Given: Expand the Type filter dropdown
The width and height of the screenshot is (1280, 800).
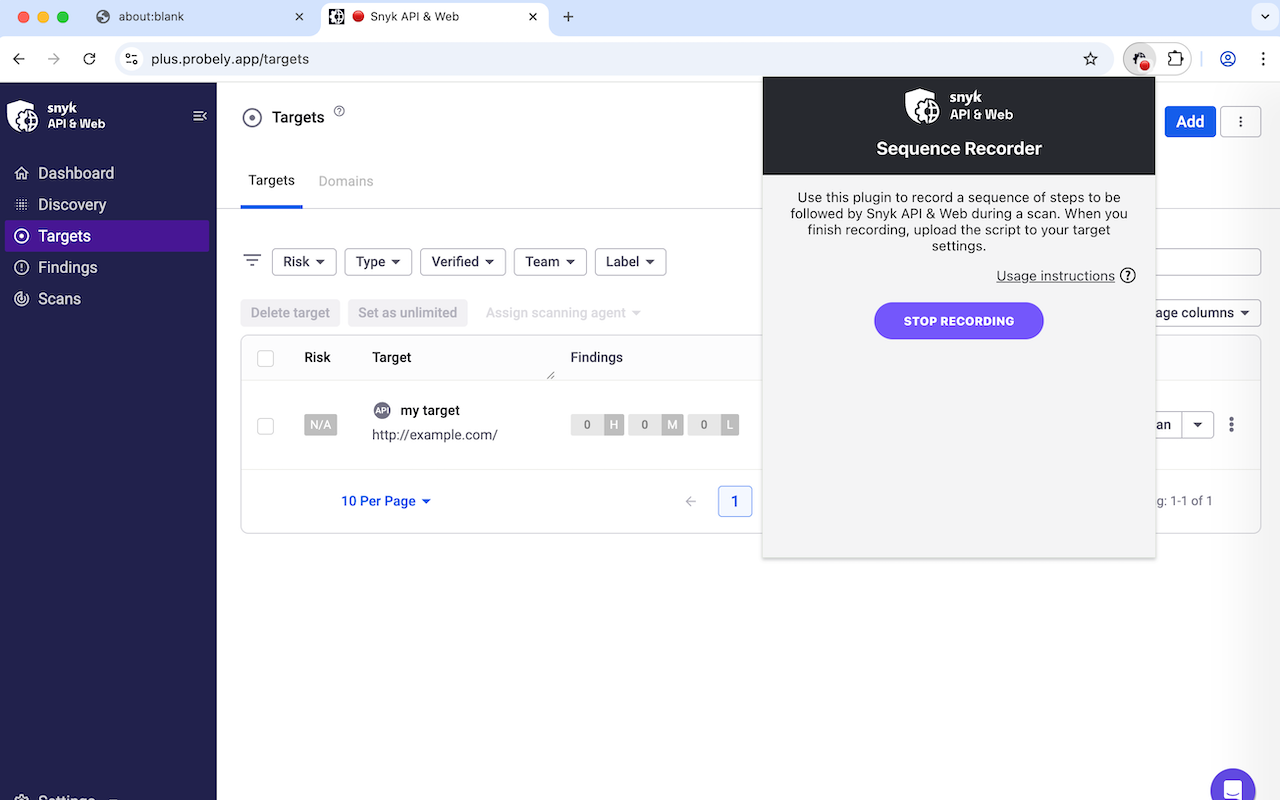Looking at the screenshot, I should (x=378, y=262).
